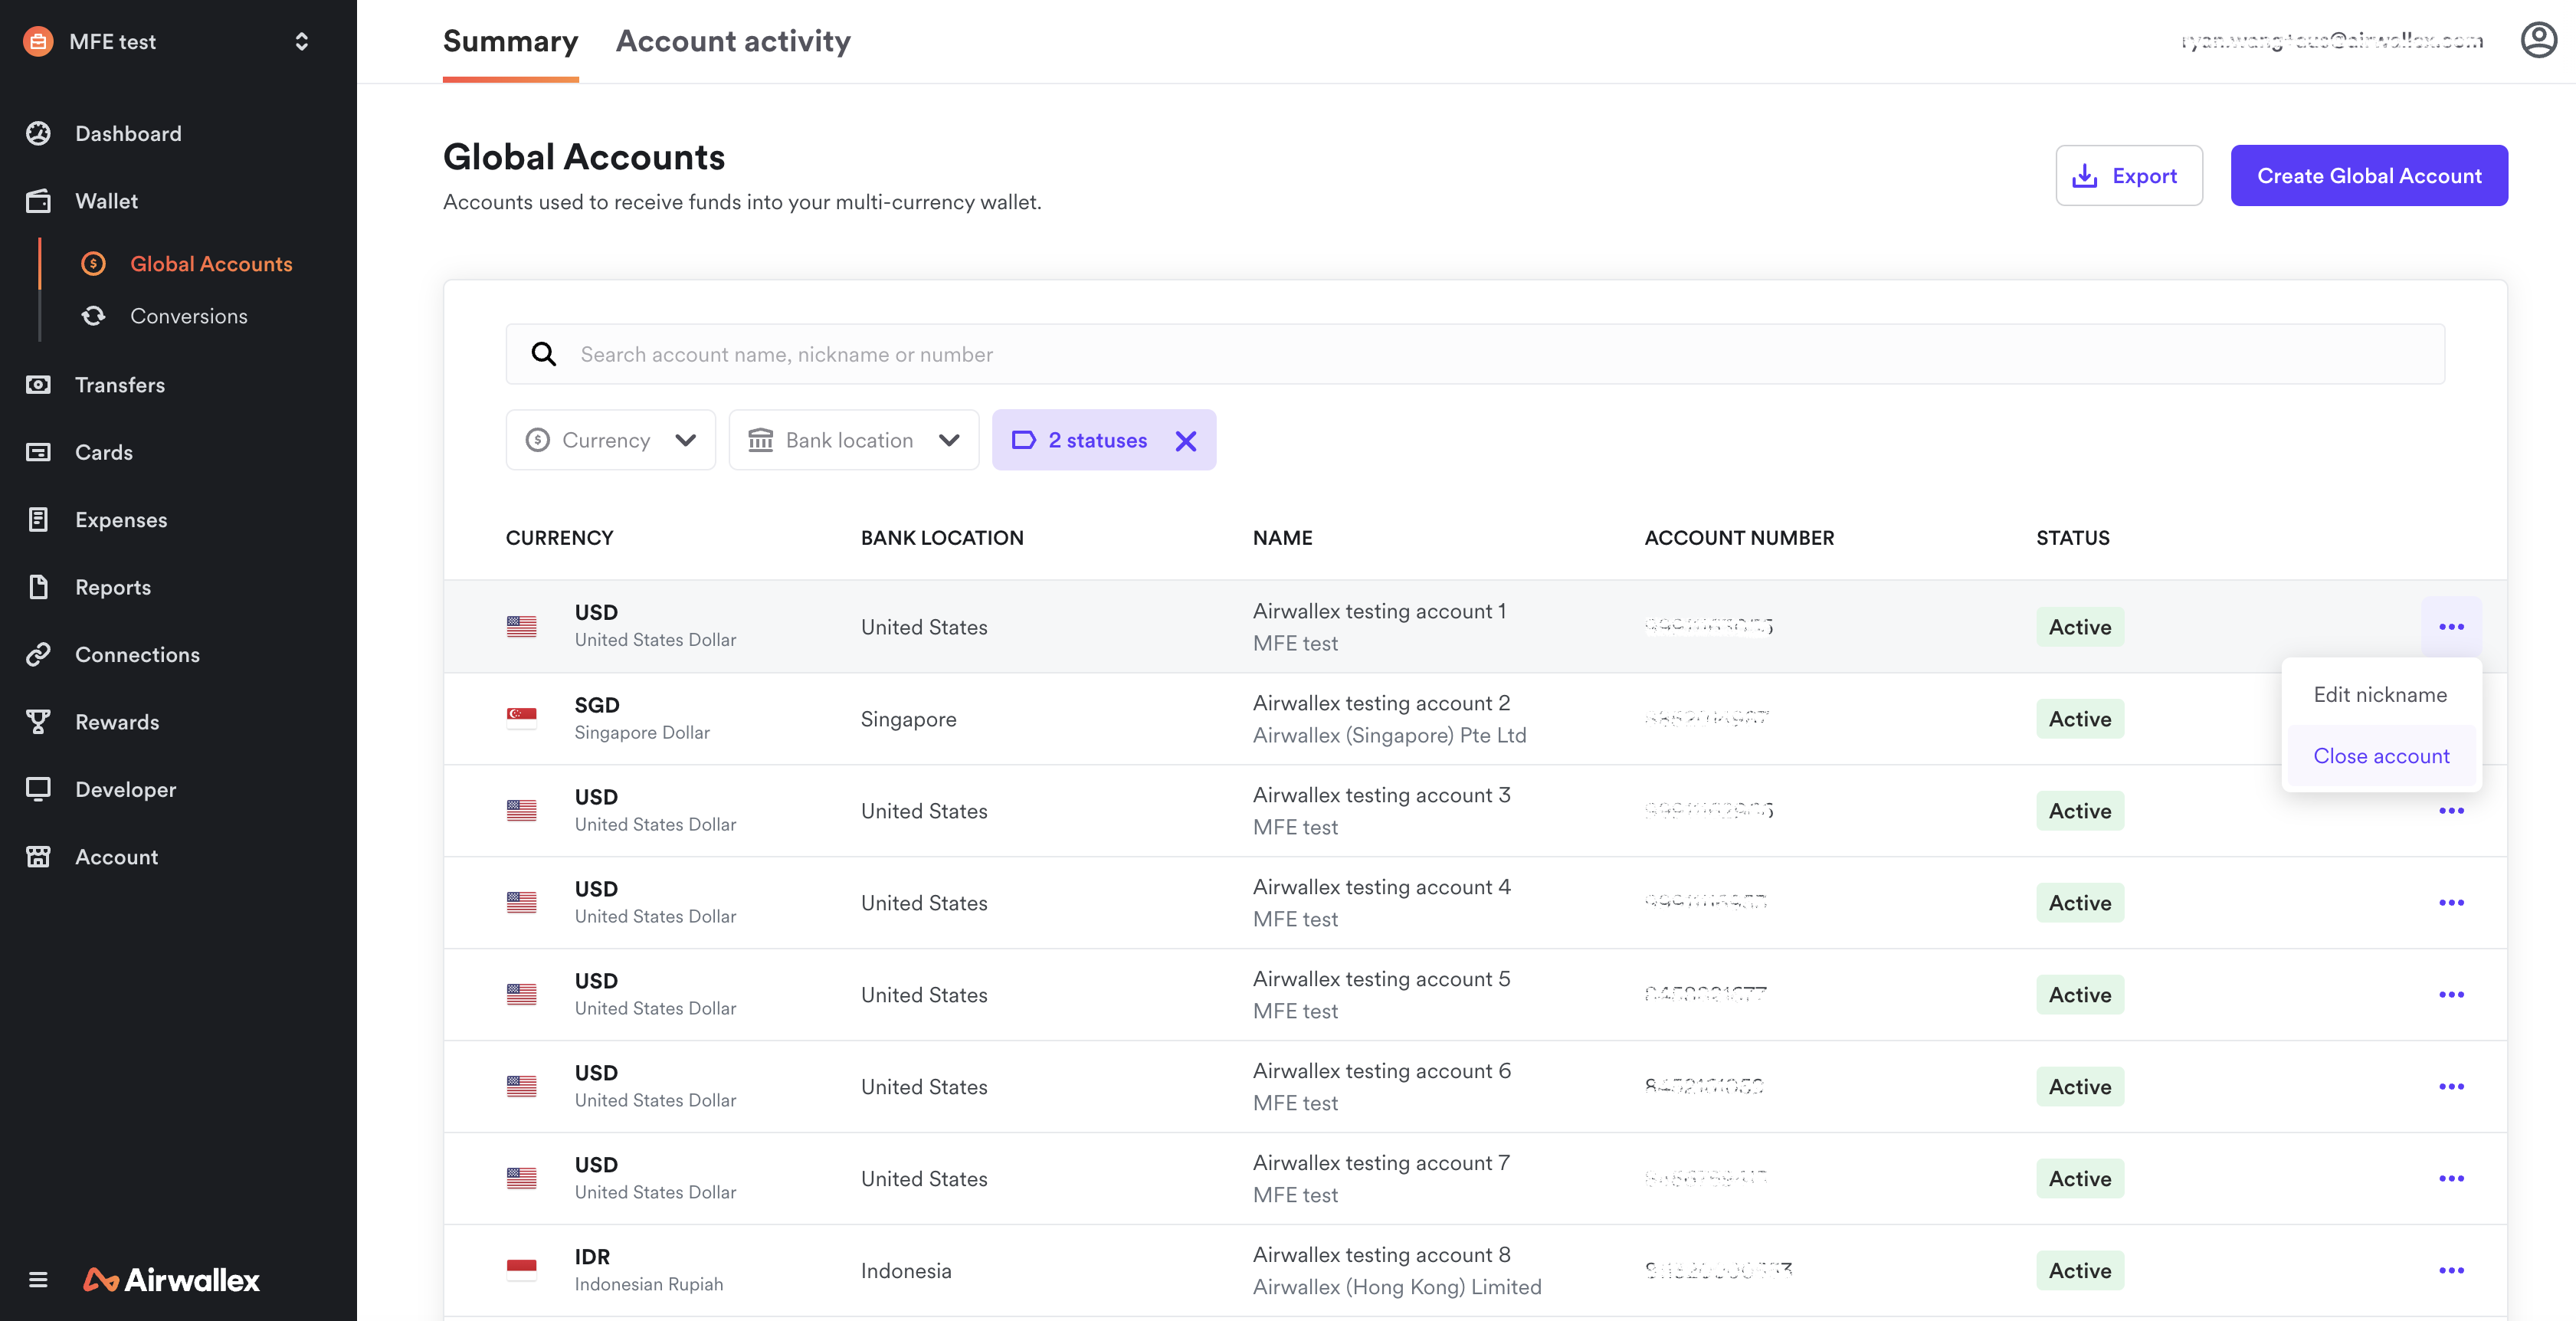Open the Cards sidebar icon
Screen dimensions: 2576x1321
[38, 452]
